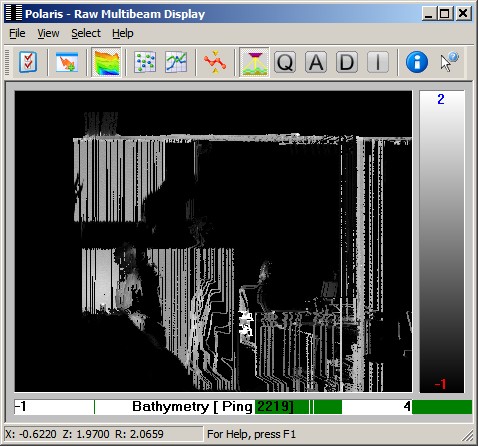Click the grayscale depth color scale bar
The width and height of the screenshot is (478, 446).
(x=442, y=242)
